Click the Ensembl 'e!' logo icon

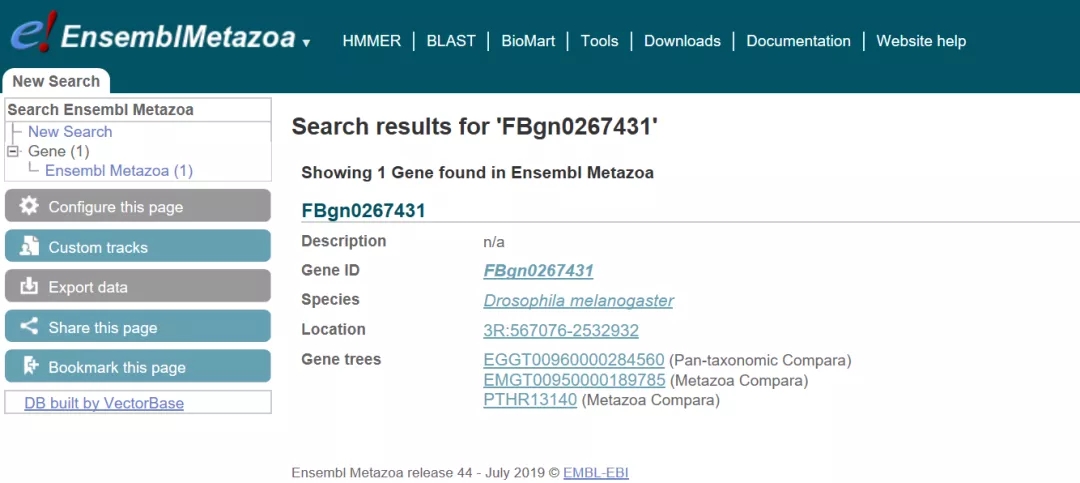[31, 34]
